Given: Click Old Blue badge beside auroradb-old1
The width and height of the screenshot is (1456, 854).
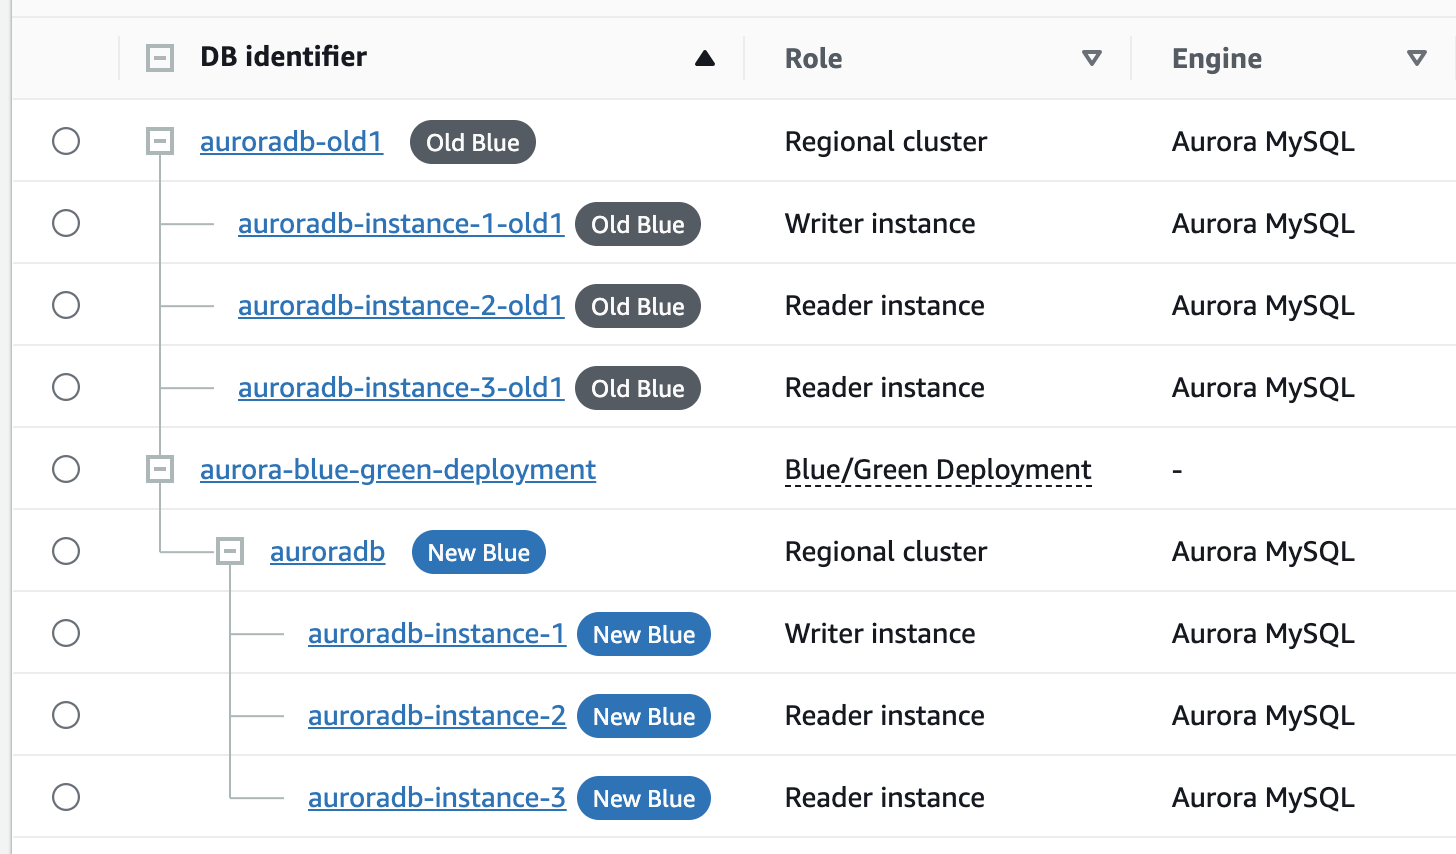Looking at the screenshot, I should 472,142.
